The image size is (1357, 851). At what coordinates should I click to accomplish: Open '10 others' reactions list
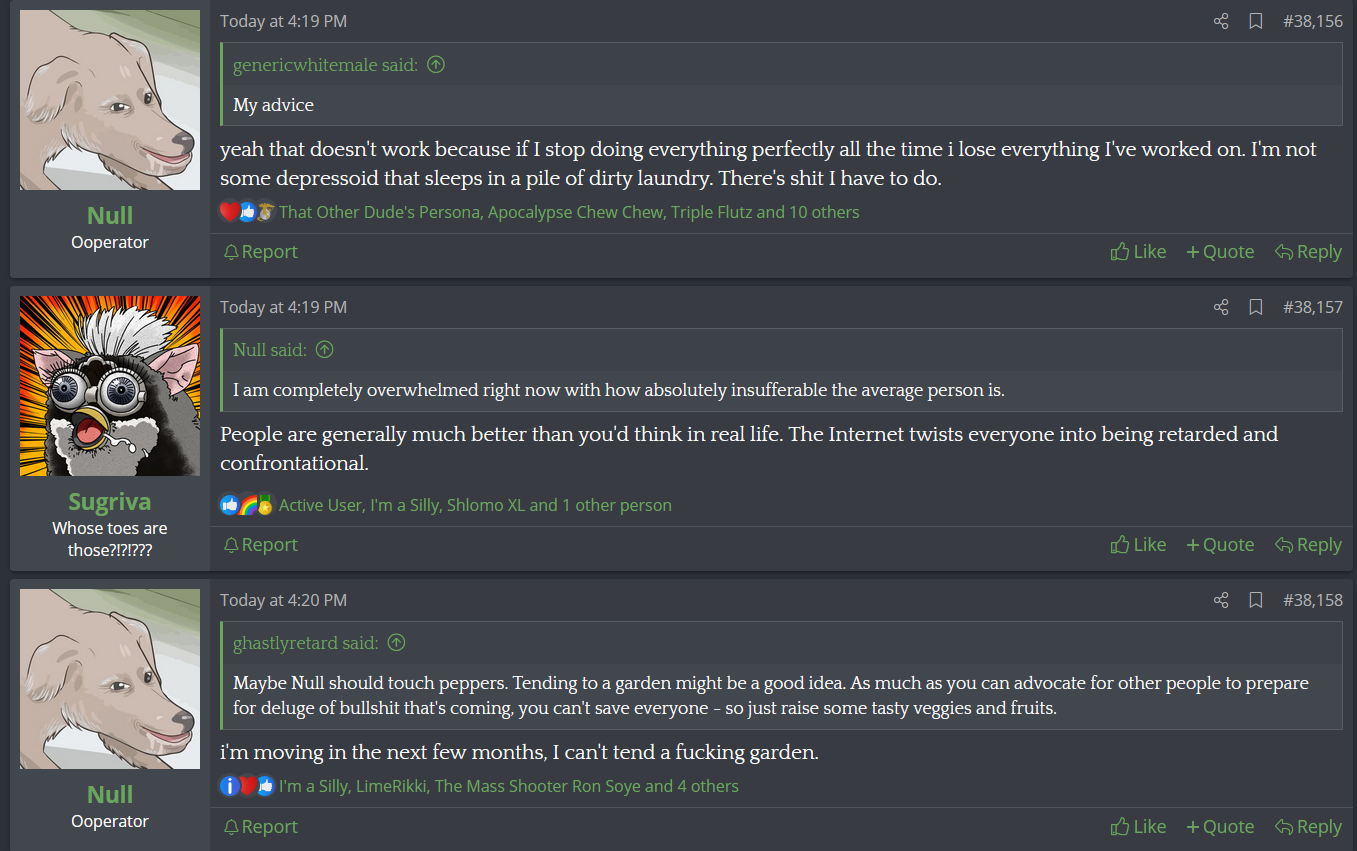coord(823,212)
